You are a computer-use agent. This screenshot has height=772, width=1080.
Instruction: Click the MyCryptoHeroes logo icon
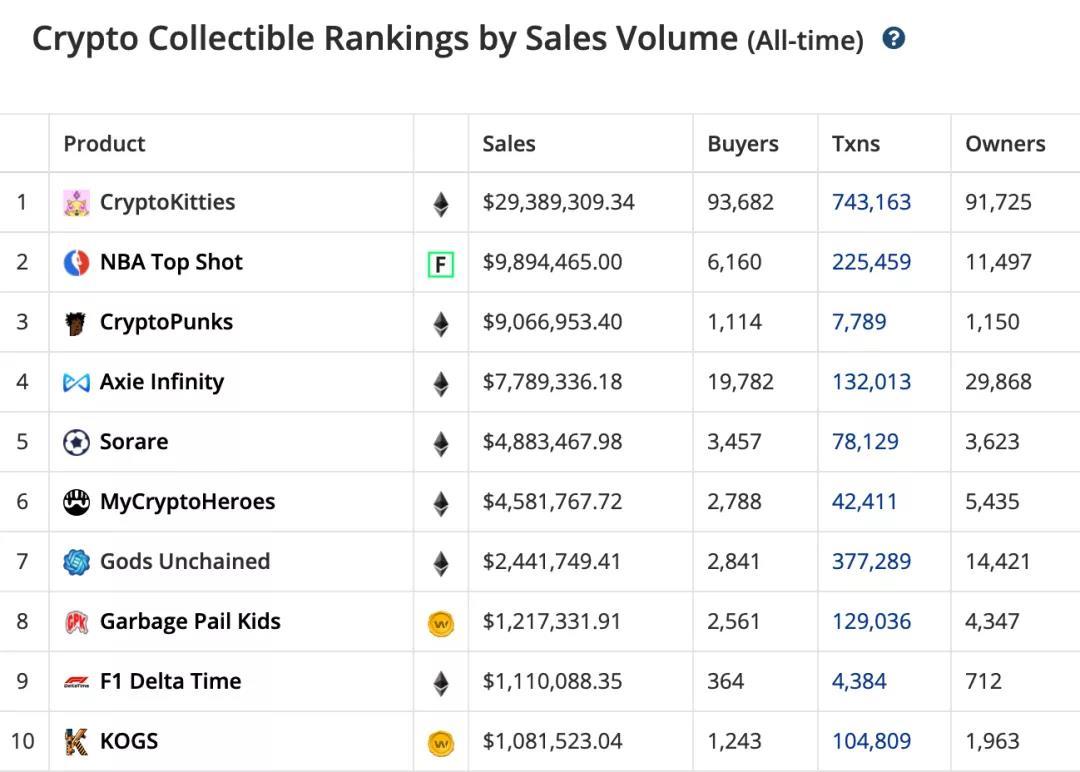(x=76, y=502)
